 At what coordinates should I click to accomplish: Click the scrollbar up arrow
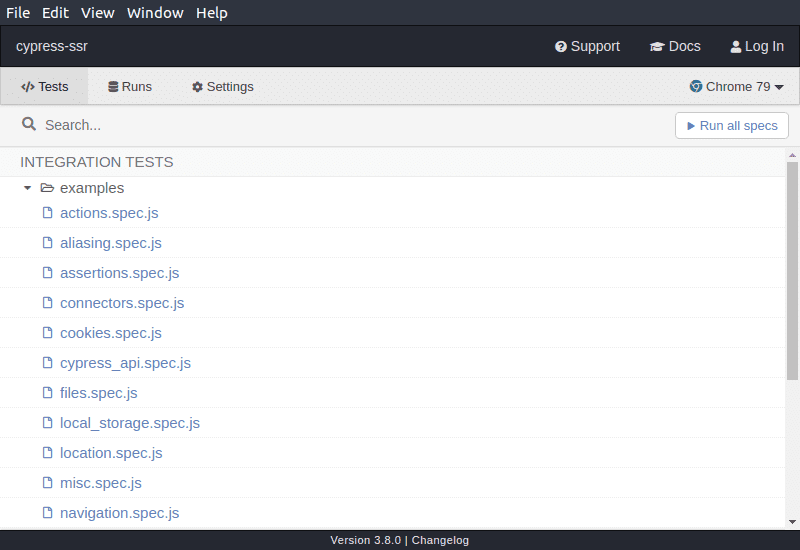point(792,155)
